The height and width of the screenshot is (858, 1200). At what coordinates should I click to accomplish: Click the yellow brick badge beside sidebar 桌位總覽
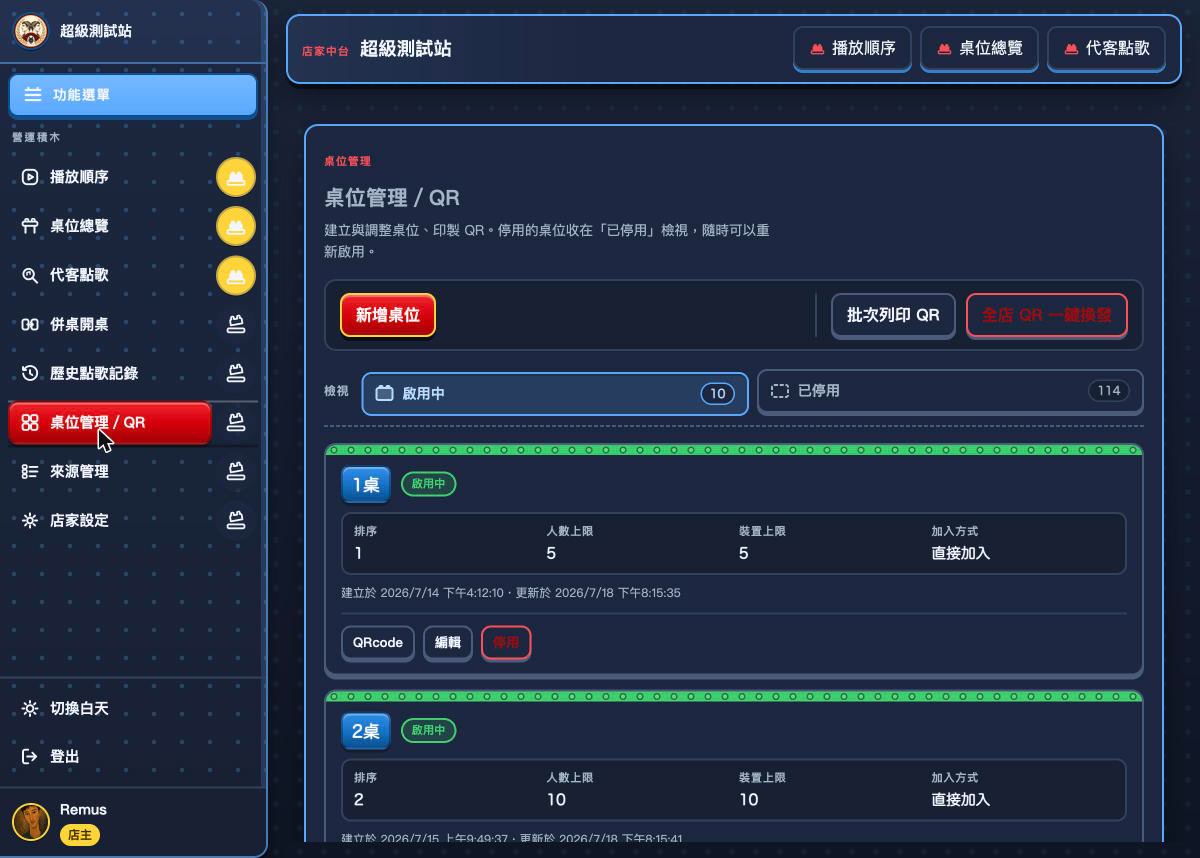tap(236, 227)
